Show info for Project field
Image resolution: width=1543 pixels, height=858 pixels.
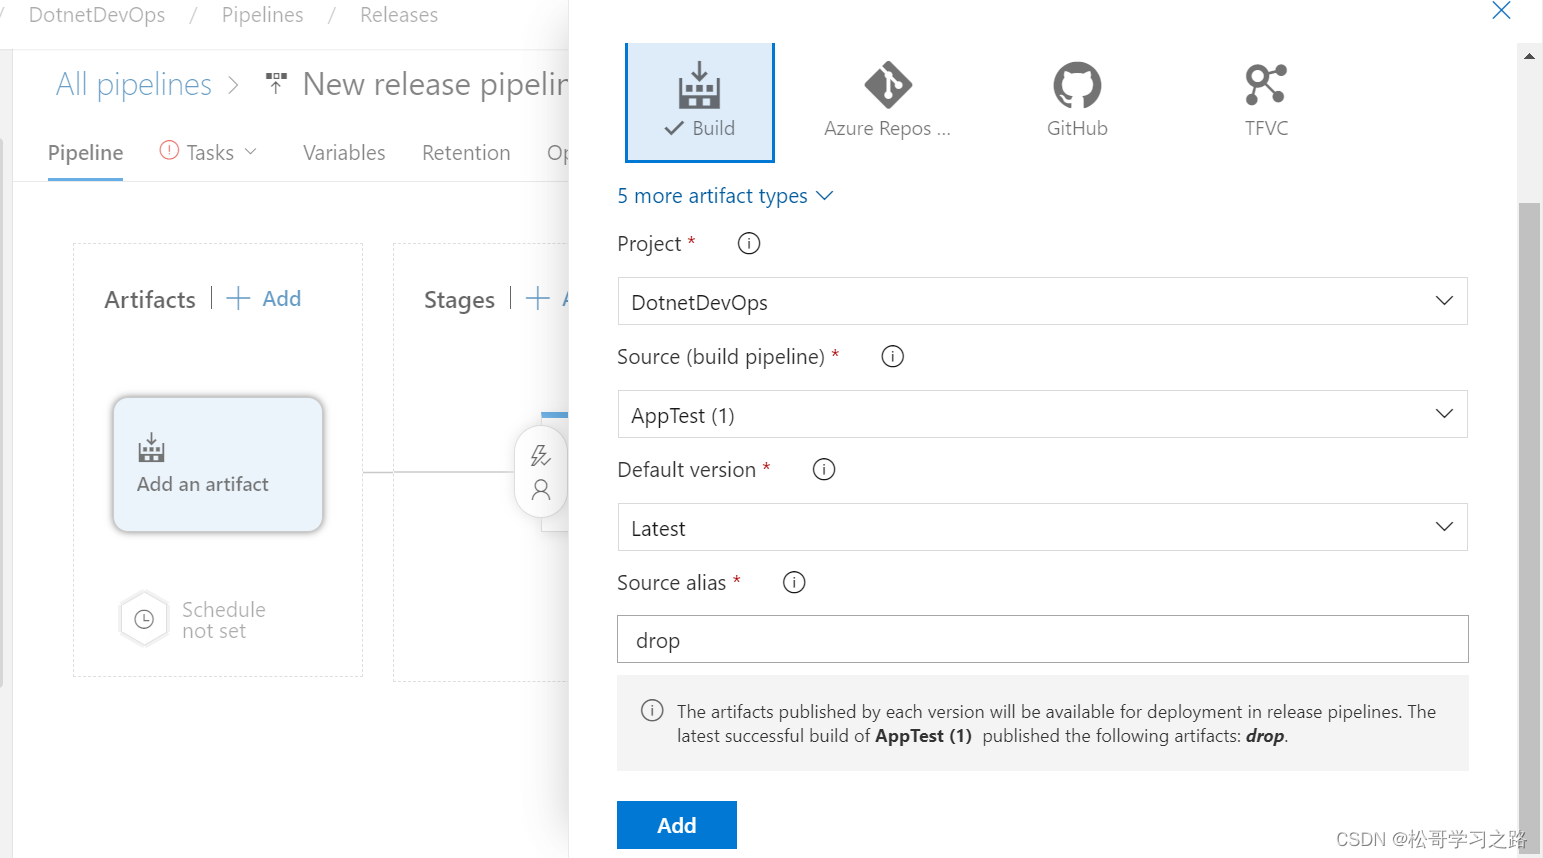pos(749,243)
